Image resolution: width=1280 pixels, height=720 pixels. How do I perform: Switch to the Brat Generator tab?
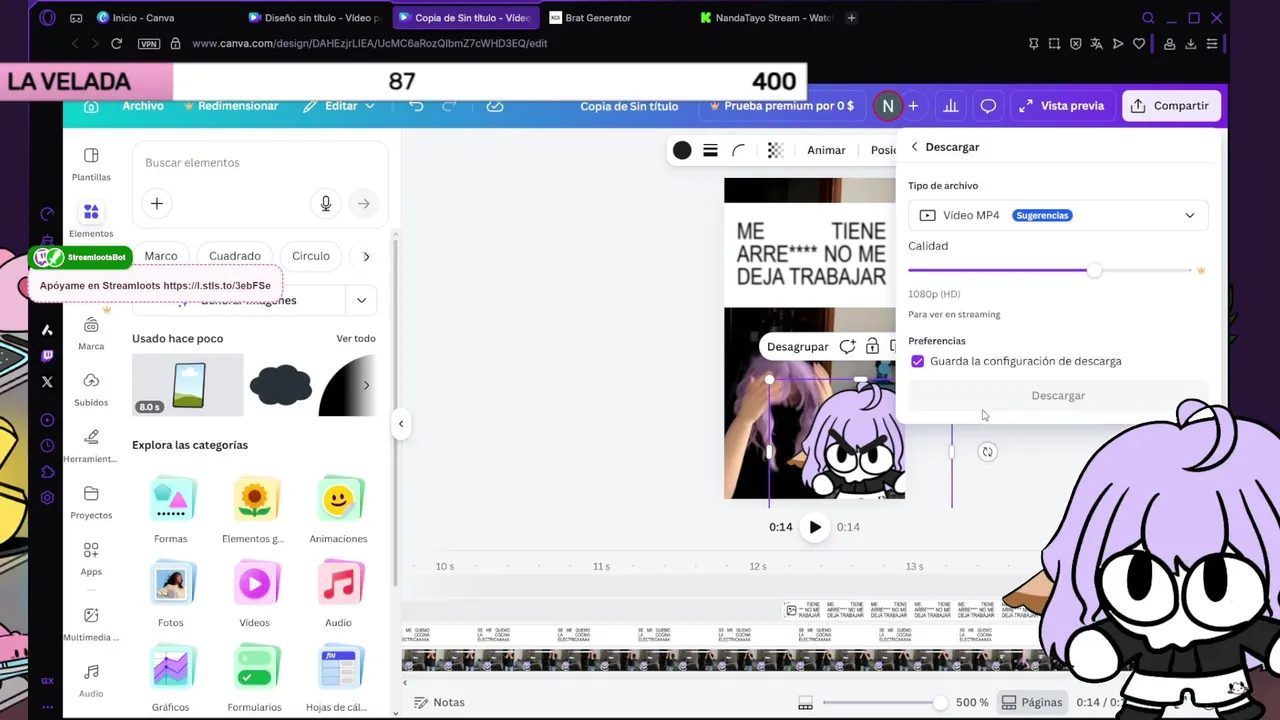tap(597, 18)
